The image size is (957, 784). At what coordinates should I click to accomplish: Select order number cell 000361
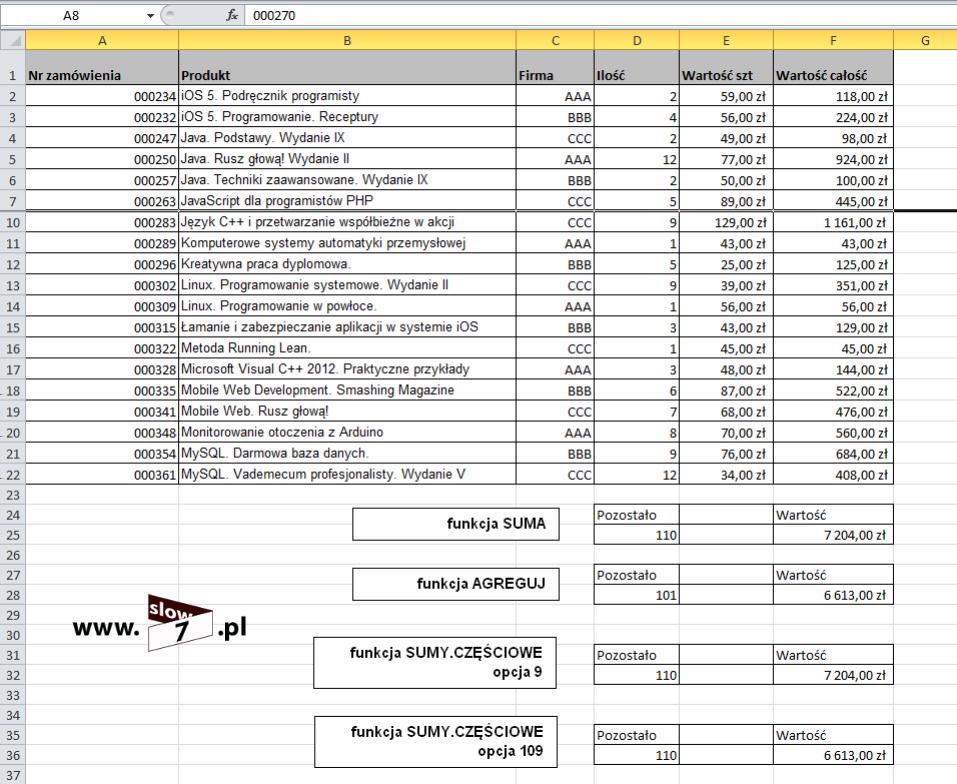102,475
